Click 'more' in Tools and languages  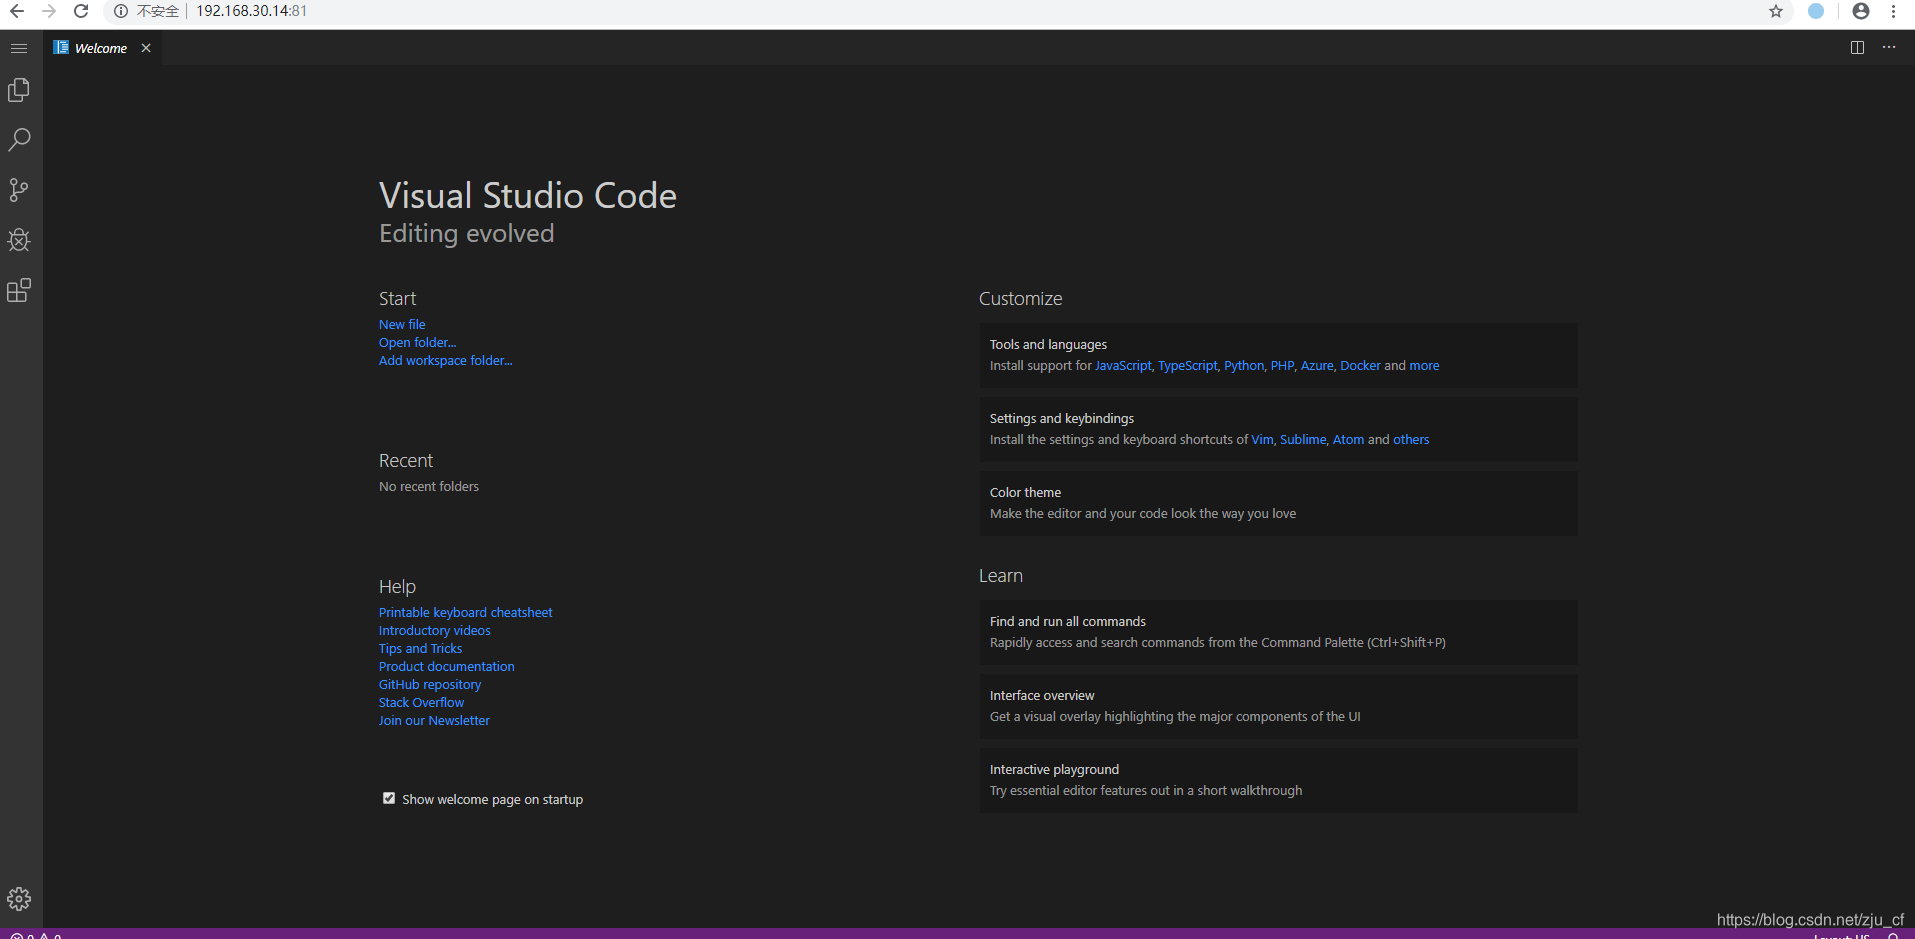(x=1424, y=365)
